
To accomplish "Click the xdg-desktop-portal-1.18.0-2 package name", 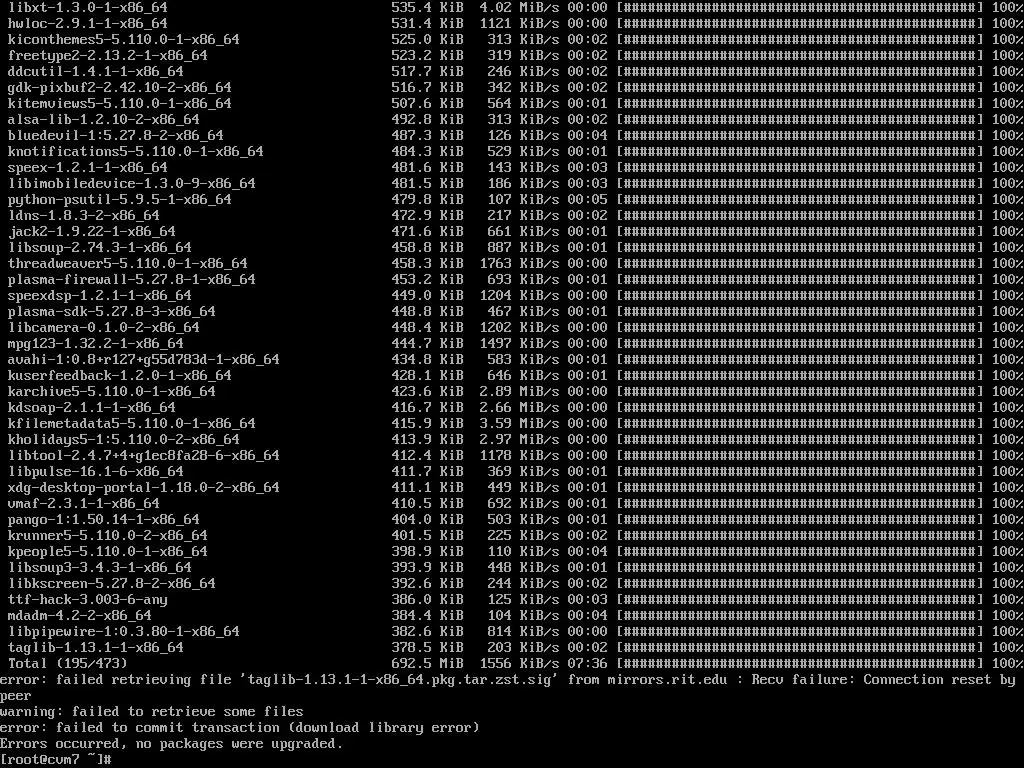I will 144,488.
